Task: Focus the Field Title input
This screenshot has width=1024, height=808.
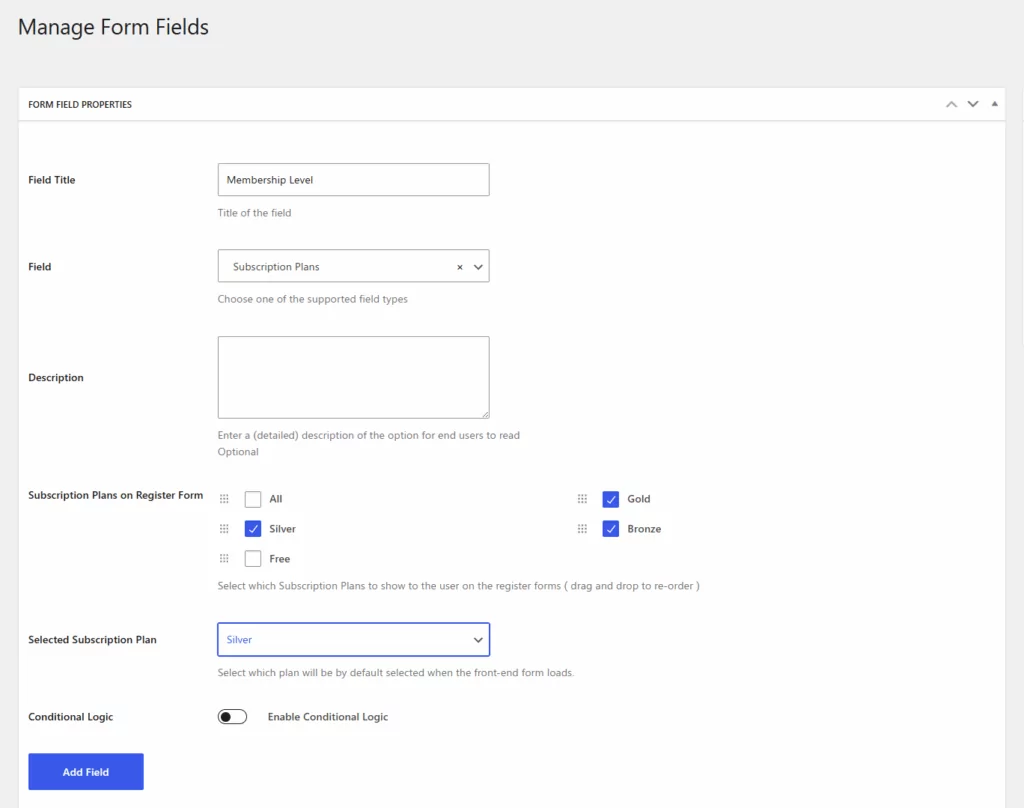Action: pos(353,180)
